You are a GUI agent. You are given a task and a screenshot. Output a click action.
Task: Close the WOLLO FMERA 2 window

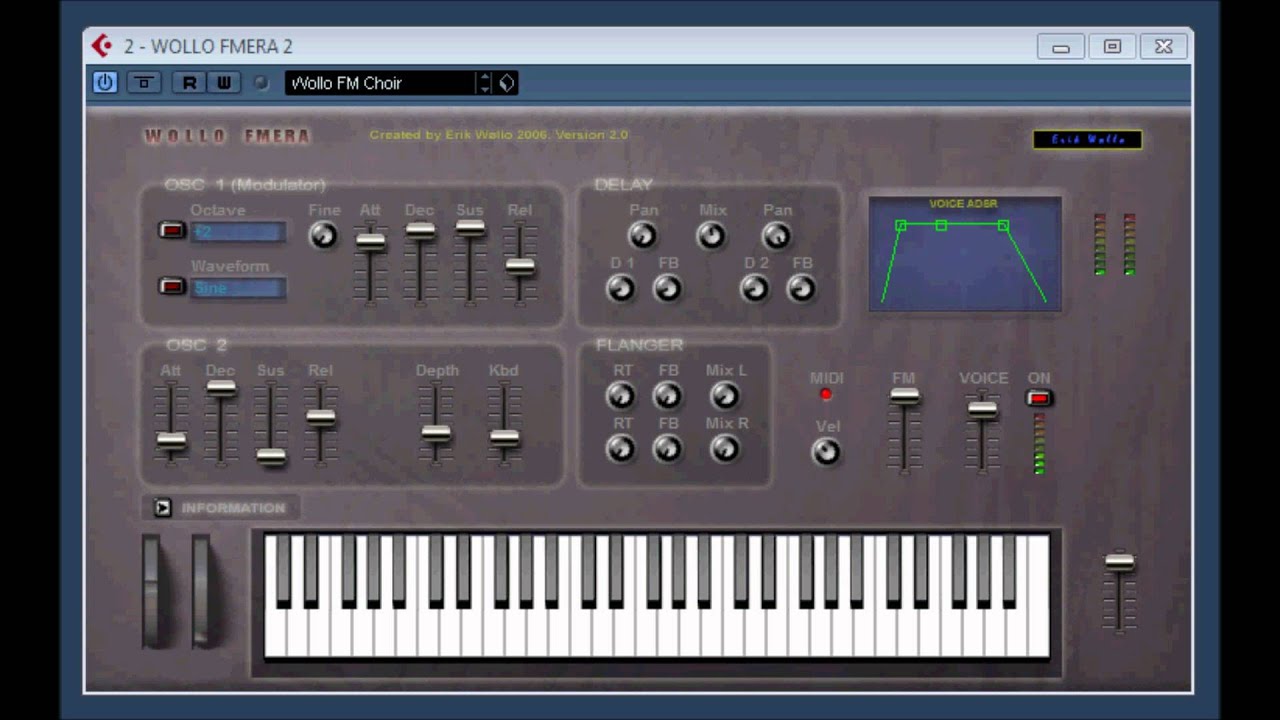(1163, 47)
